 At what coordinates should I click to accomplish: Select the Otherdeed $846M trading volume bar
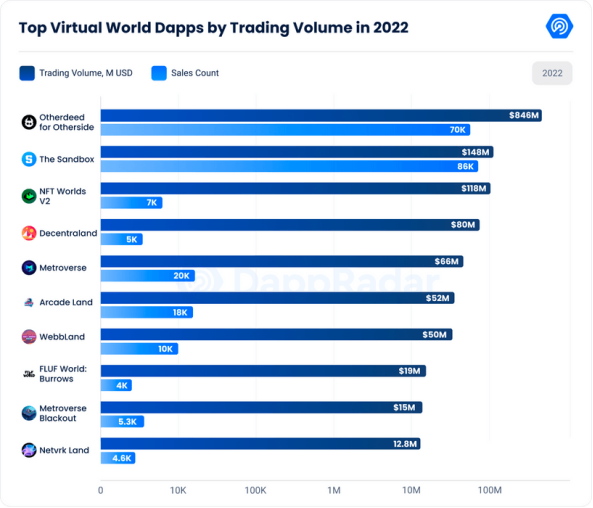321,115
